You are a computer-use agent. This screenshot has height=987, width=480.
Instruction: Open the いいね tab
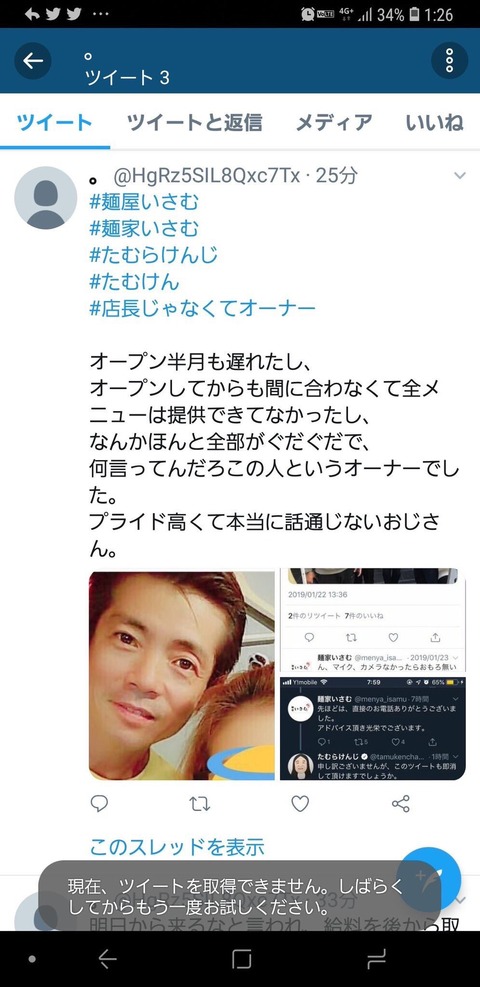[x=435, y=122]
